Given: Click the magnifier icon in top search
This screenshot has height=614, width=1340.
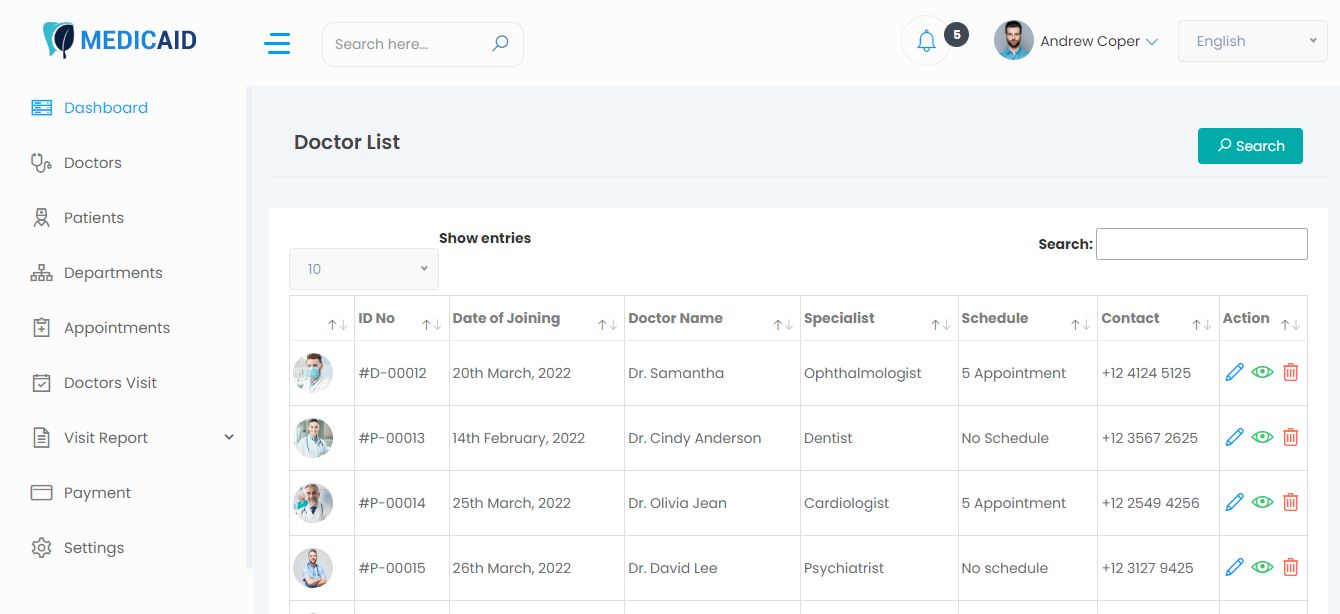Looking at the screenshot, I should (x=500, y=44).
